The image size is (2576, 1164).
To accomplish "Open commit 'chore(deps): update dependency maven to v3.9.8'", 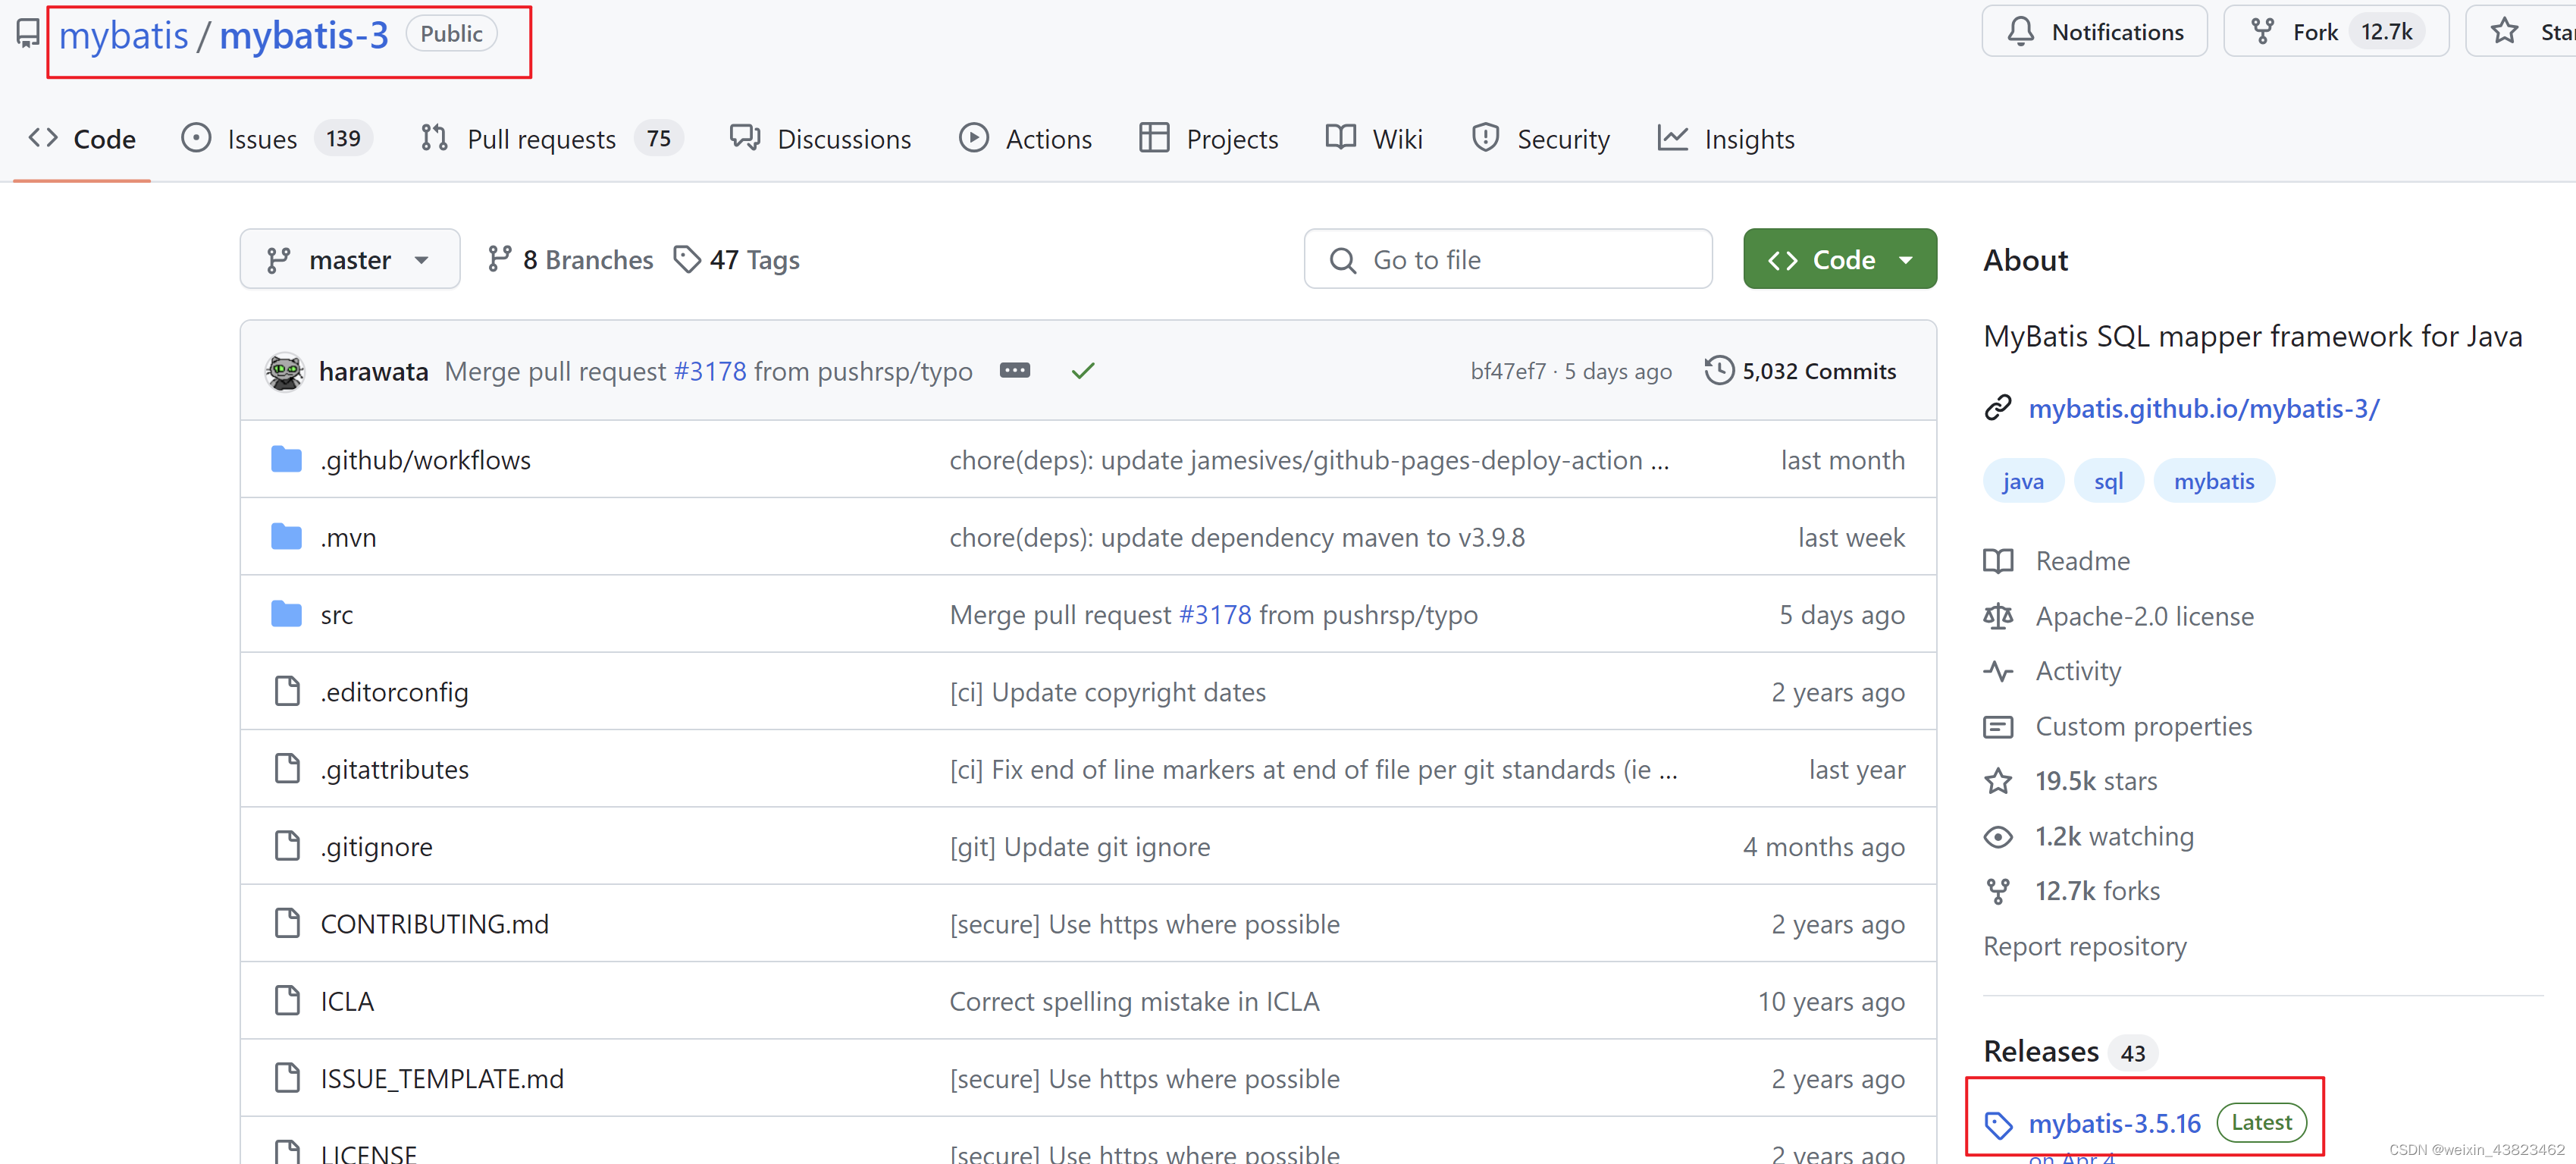I will (1237, 537).
